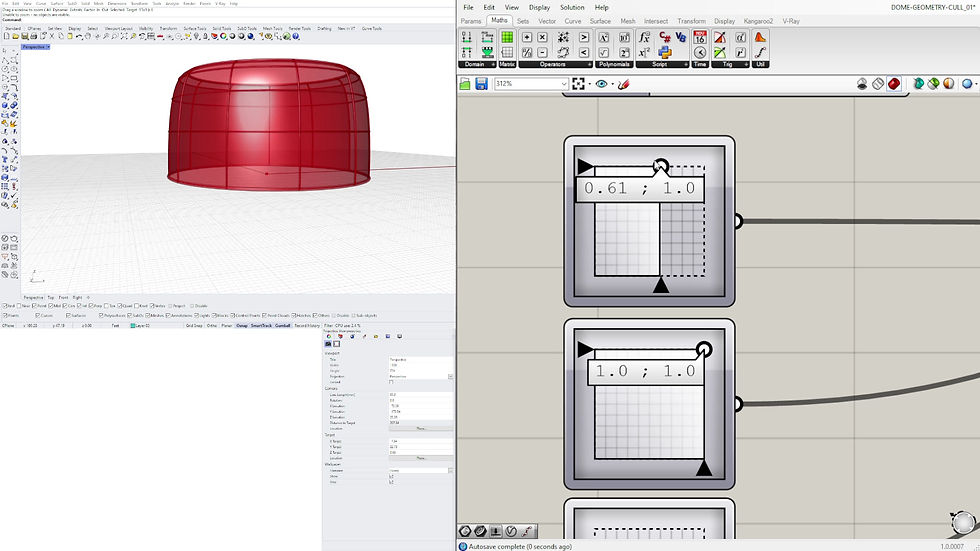The image size is (980, 551).
Task: Expand the Script panel with plus button
Action: 686,64
